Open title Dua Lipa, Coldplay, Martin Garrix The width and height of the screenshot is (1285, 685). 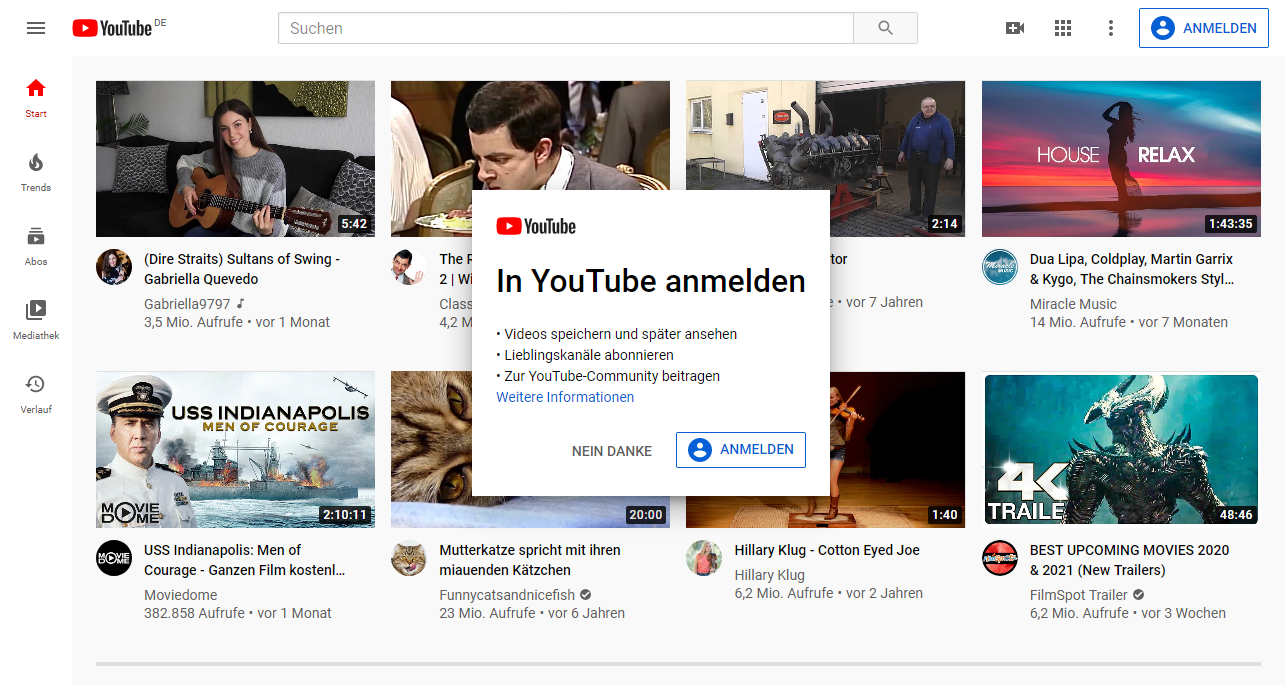[1132, 269]
